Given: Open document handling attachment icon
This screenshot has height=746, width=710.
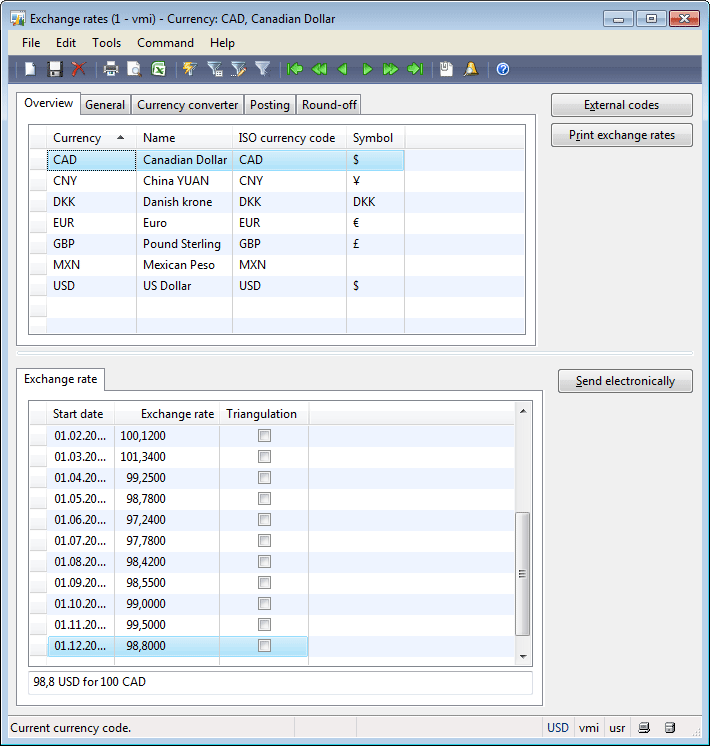Looking at the screenshot, I should click(x=446, y=69).
